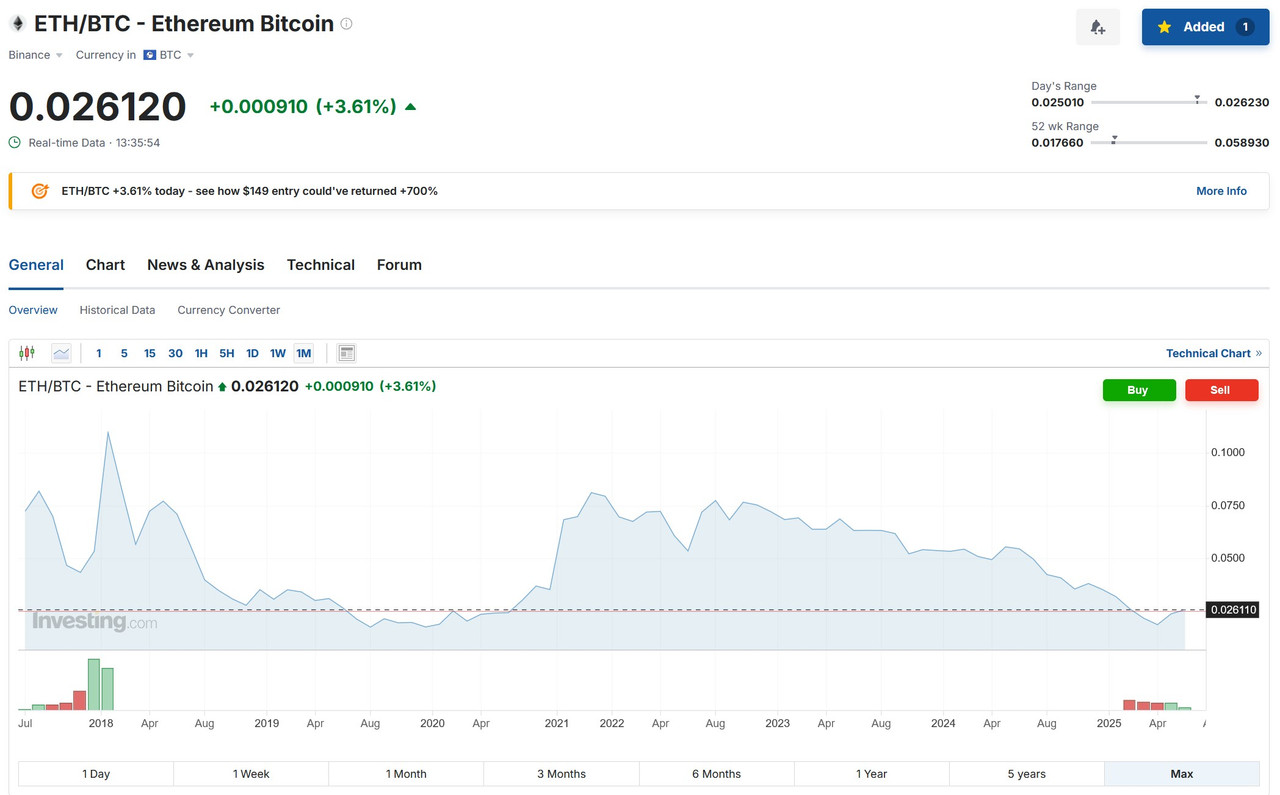Click the red Sell button
Viewport: 1280px width, 795px height.
tap(1221, 390)
